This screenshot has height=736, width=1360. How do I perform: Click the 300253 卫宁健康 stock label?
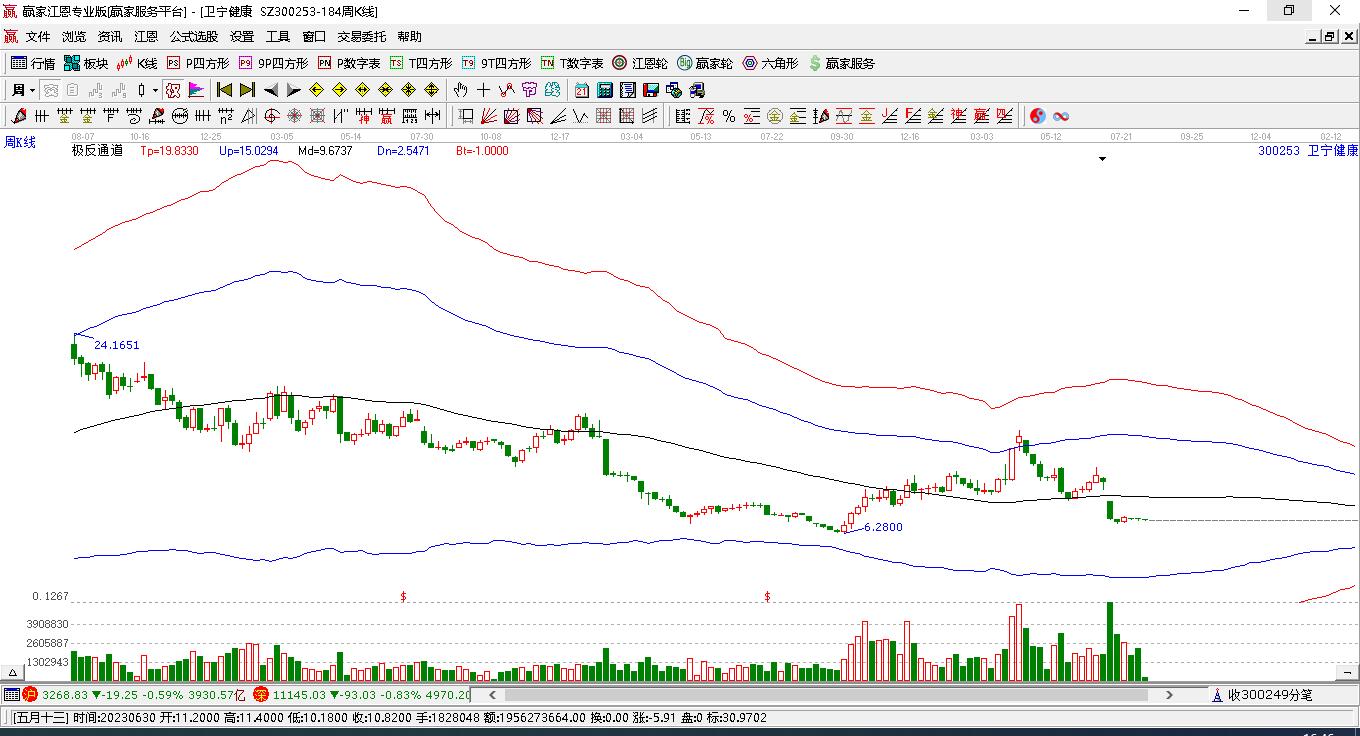[x=1308, y=151]
